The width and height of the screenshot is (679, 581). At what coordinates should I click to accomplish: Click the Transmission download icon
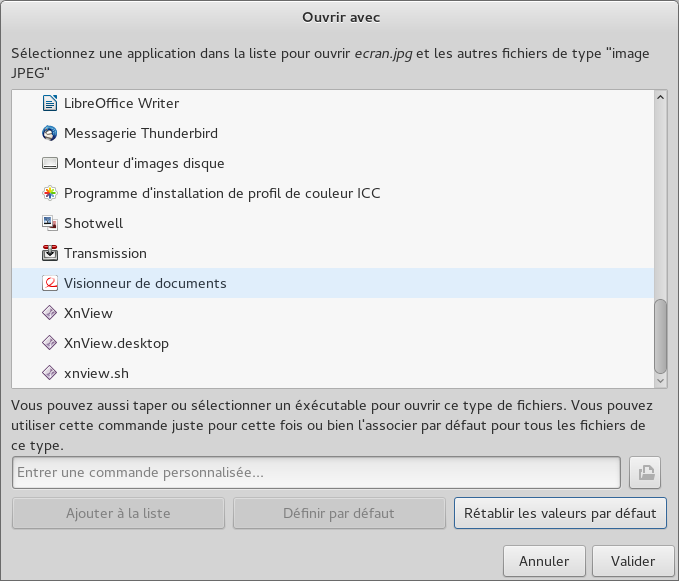50,253
